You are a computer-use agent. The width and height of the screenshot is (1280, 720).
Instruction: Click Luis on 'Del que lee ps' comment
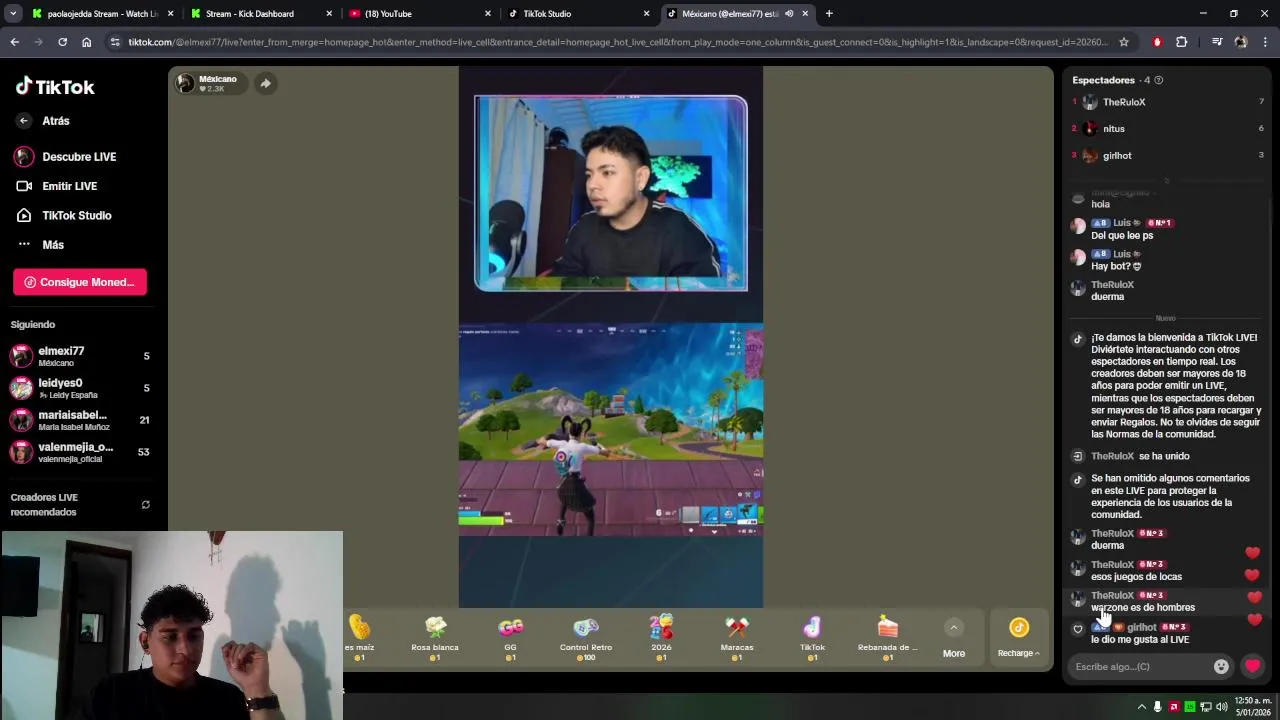click(x=1121, y=223)
